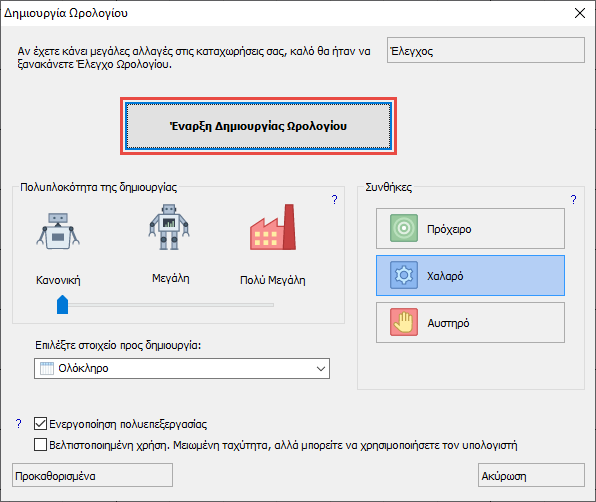The width and height of the screenshot is (596, 502).
Task: Click the blue gear icon for Χαλαρό
Action: coord(404,275)
